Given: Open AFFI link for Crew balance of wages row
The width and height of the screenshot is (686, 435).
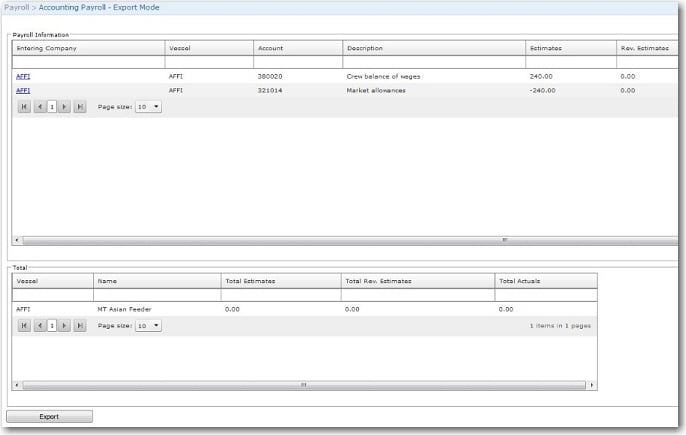Looking at the screenshot, I should pyautogui.click(x=22, y=75).
